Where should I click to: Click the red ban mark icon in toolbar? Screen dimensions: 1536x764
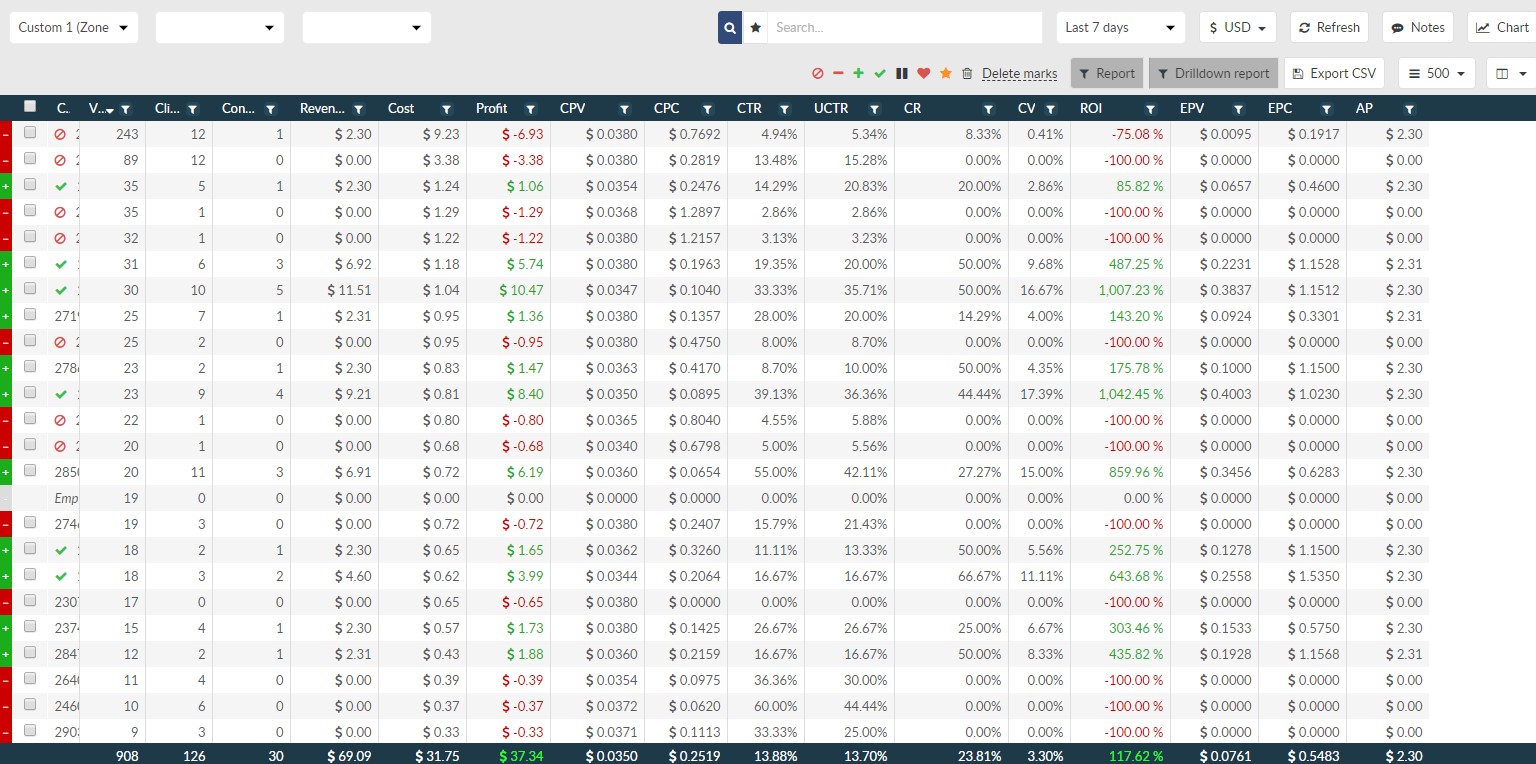[817, 74]
